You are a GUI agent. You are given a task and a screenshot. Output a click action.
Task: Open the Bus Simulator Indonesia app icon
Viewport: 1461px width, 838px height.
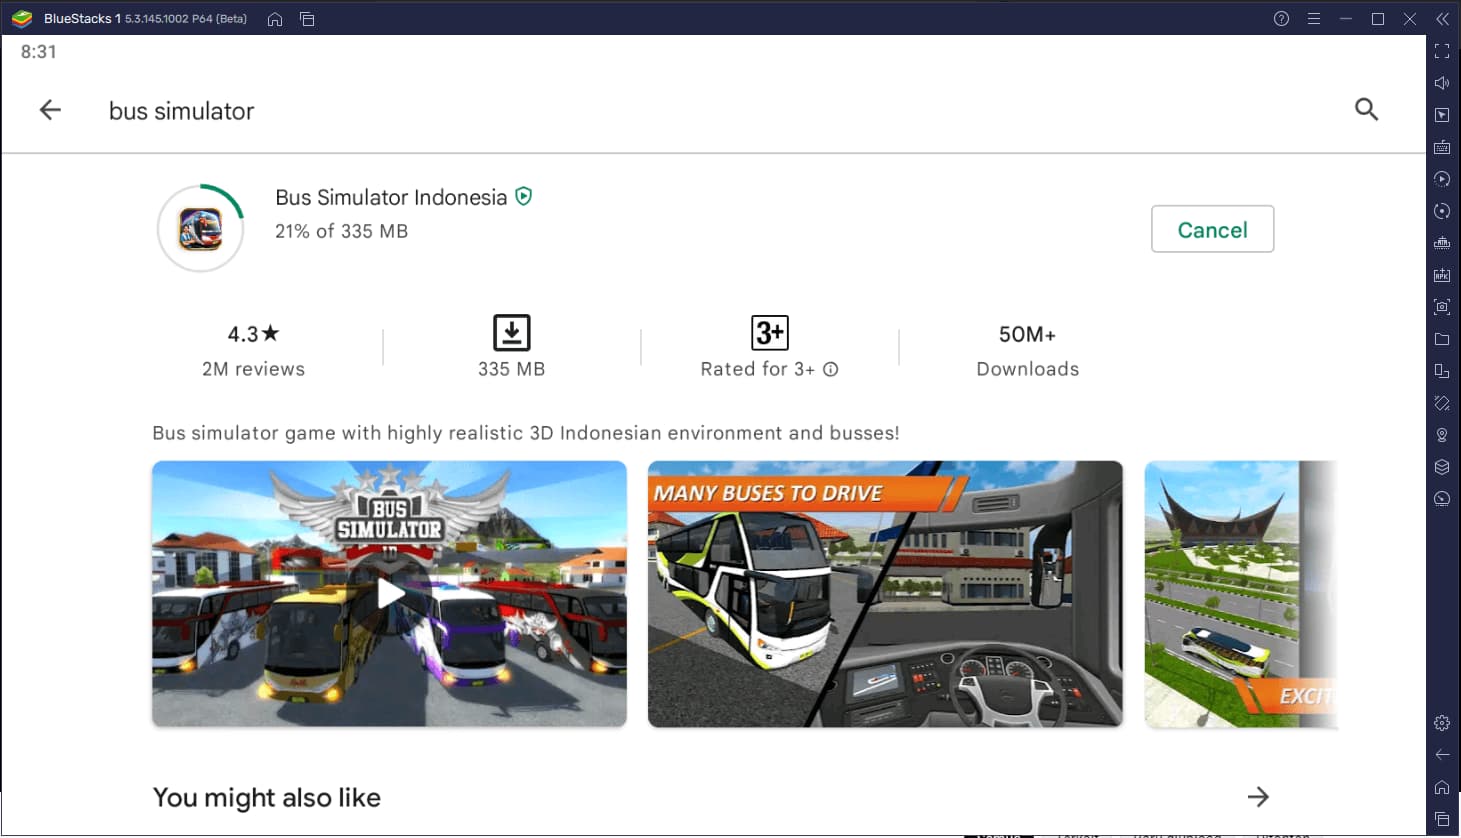[201, 229]
